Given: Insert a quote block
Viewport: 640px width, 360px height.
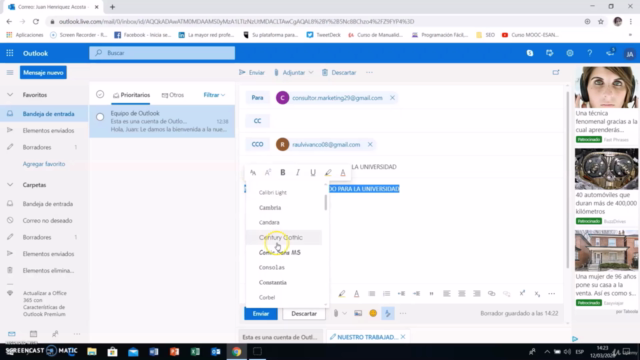Looking at the screenshot, I should (x=431, y=293).
